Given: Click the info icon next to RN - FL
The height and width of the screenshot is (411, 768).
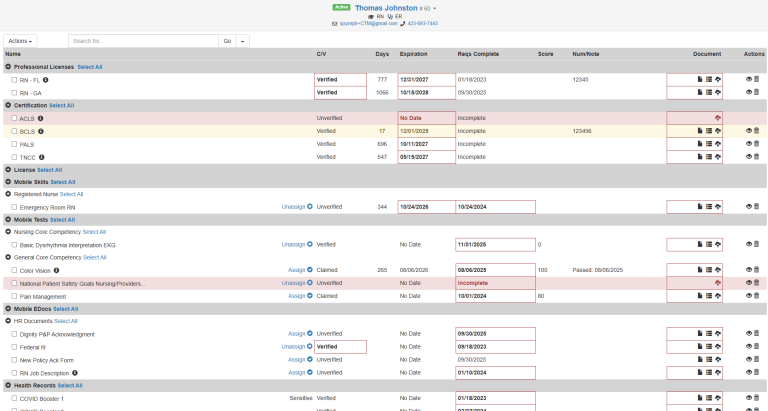Looking at the screenshot, I should [46, 80].
